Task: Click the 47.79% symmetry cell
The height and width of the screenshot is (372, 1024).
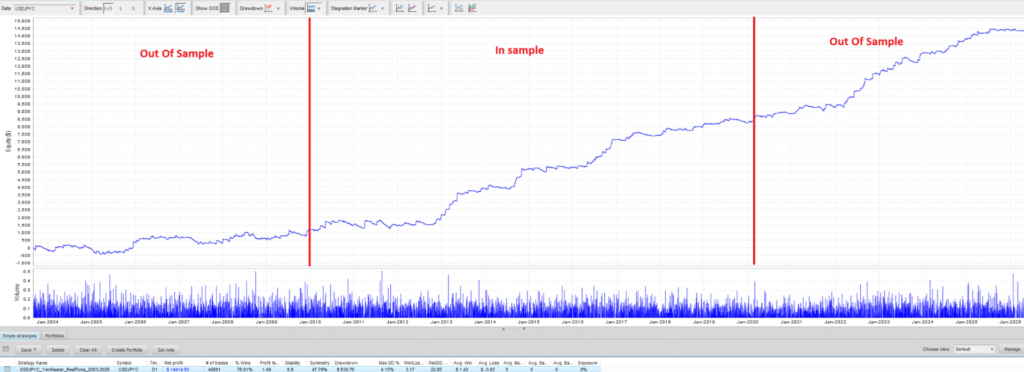Action: click(x=318, y=369)
